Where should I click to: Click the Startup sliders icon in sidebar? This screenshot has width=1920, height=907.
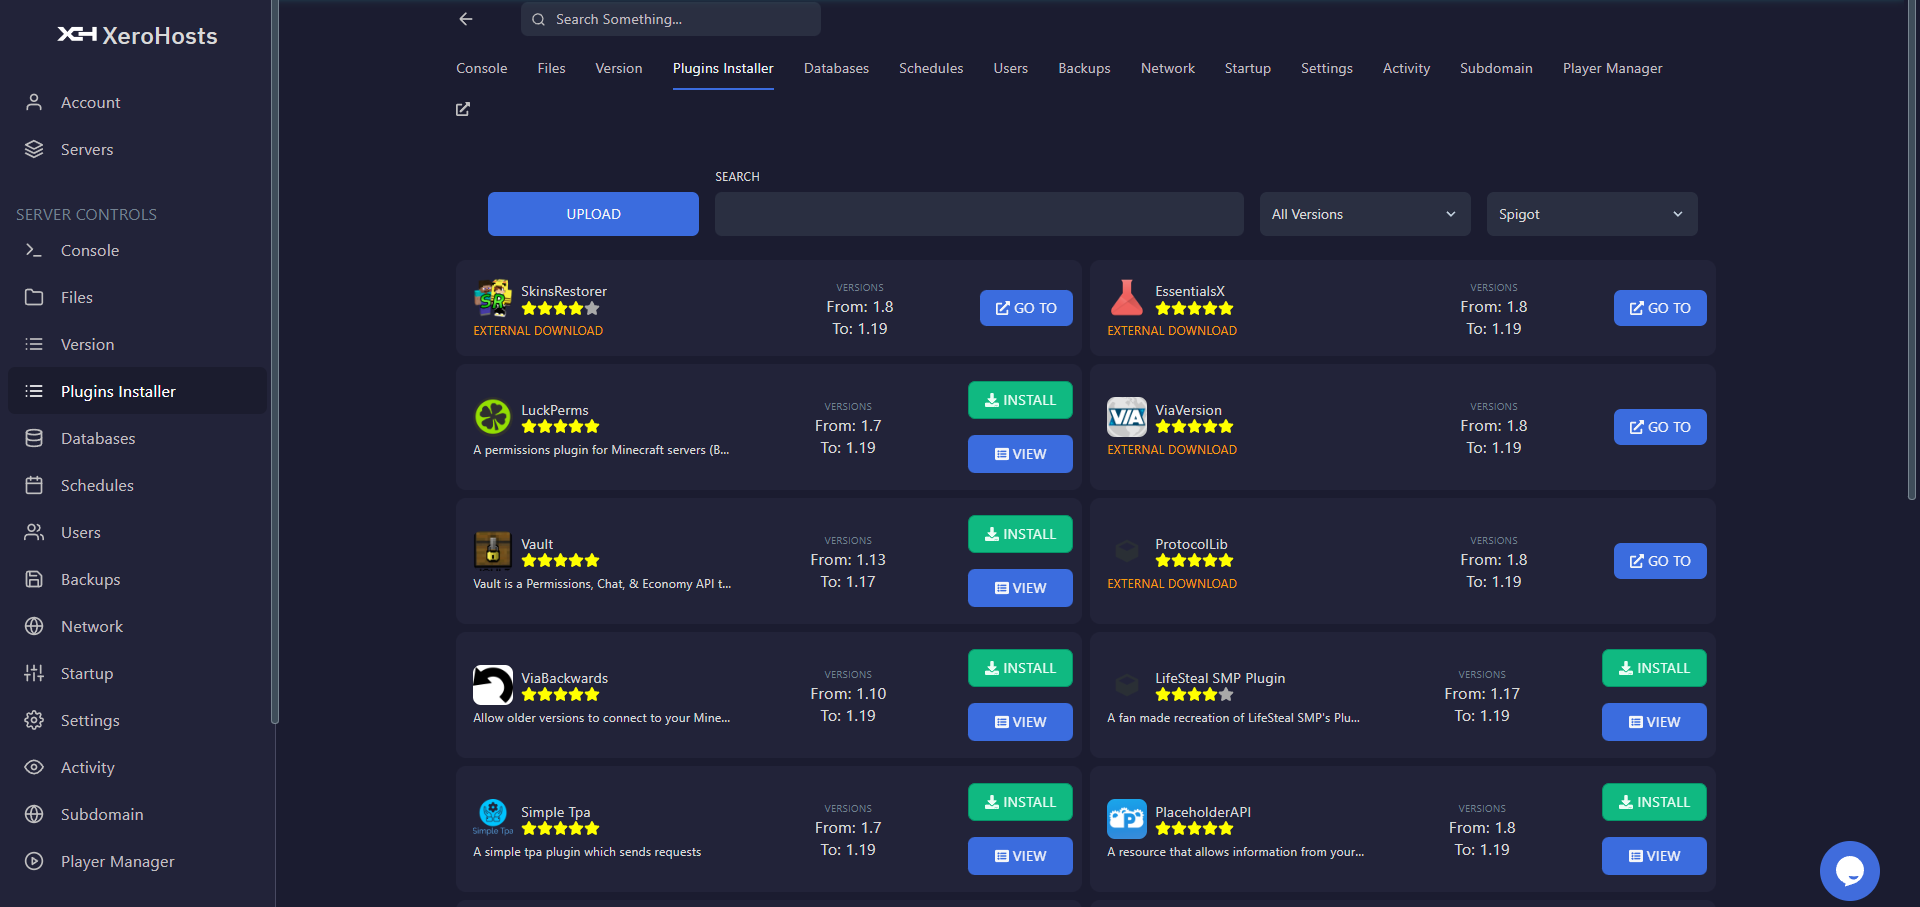pyautogui.click(x=34, y=673)
